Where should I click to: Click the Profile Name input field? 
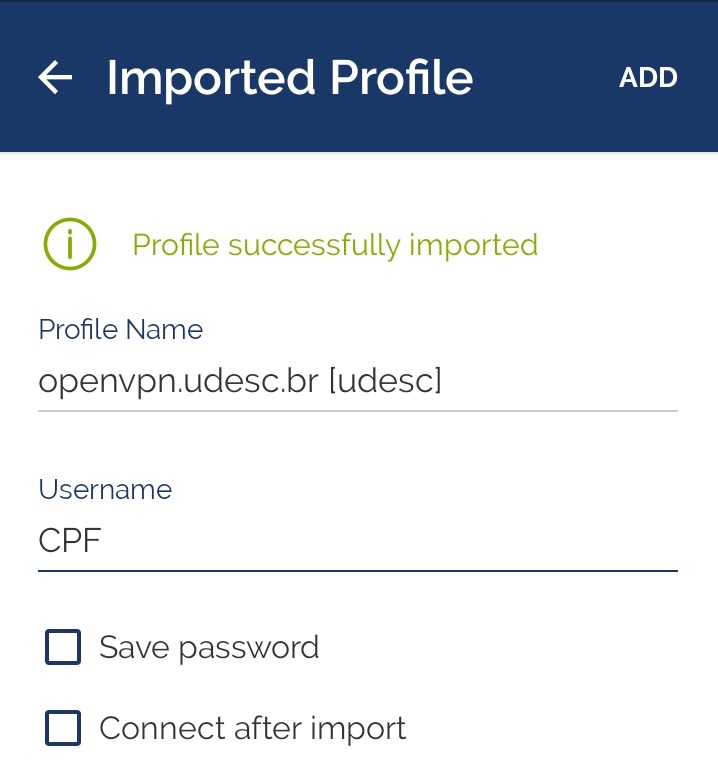pyautogui.click(x=357, y=381)
